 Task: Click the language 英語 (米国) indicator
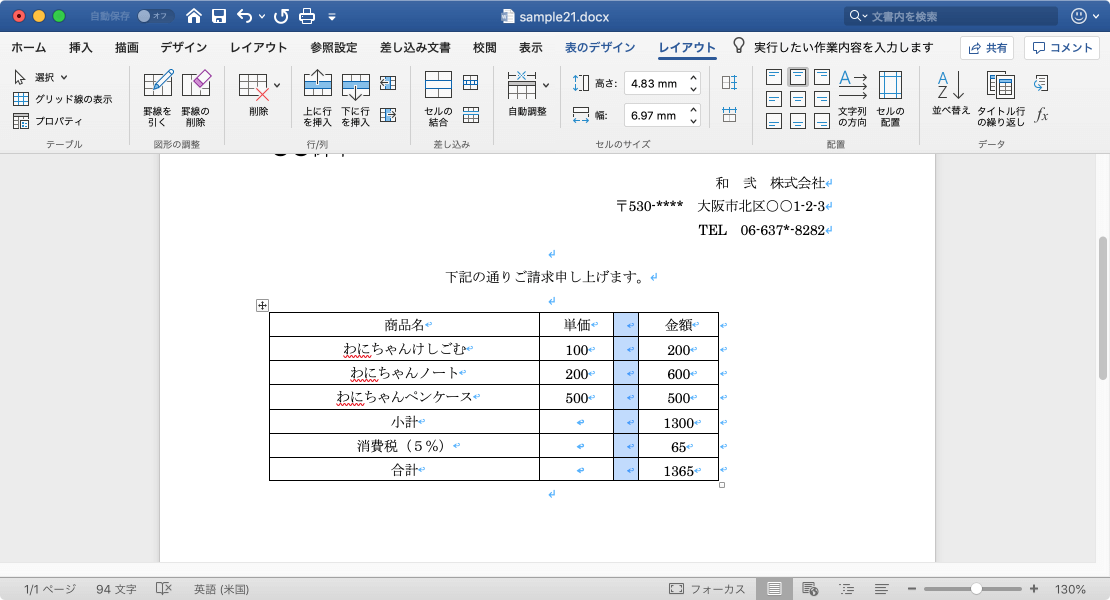pos(222,589)
